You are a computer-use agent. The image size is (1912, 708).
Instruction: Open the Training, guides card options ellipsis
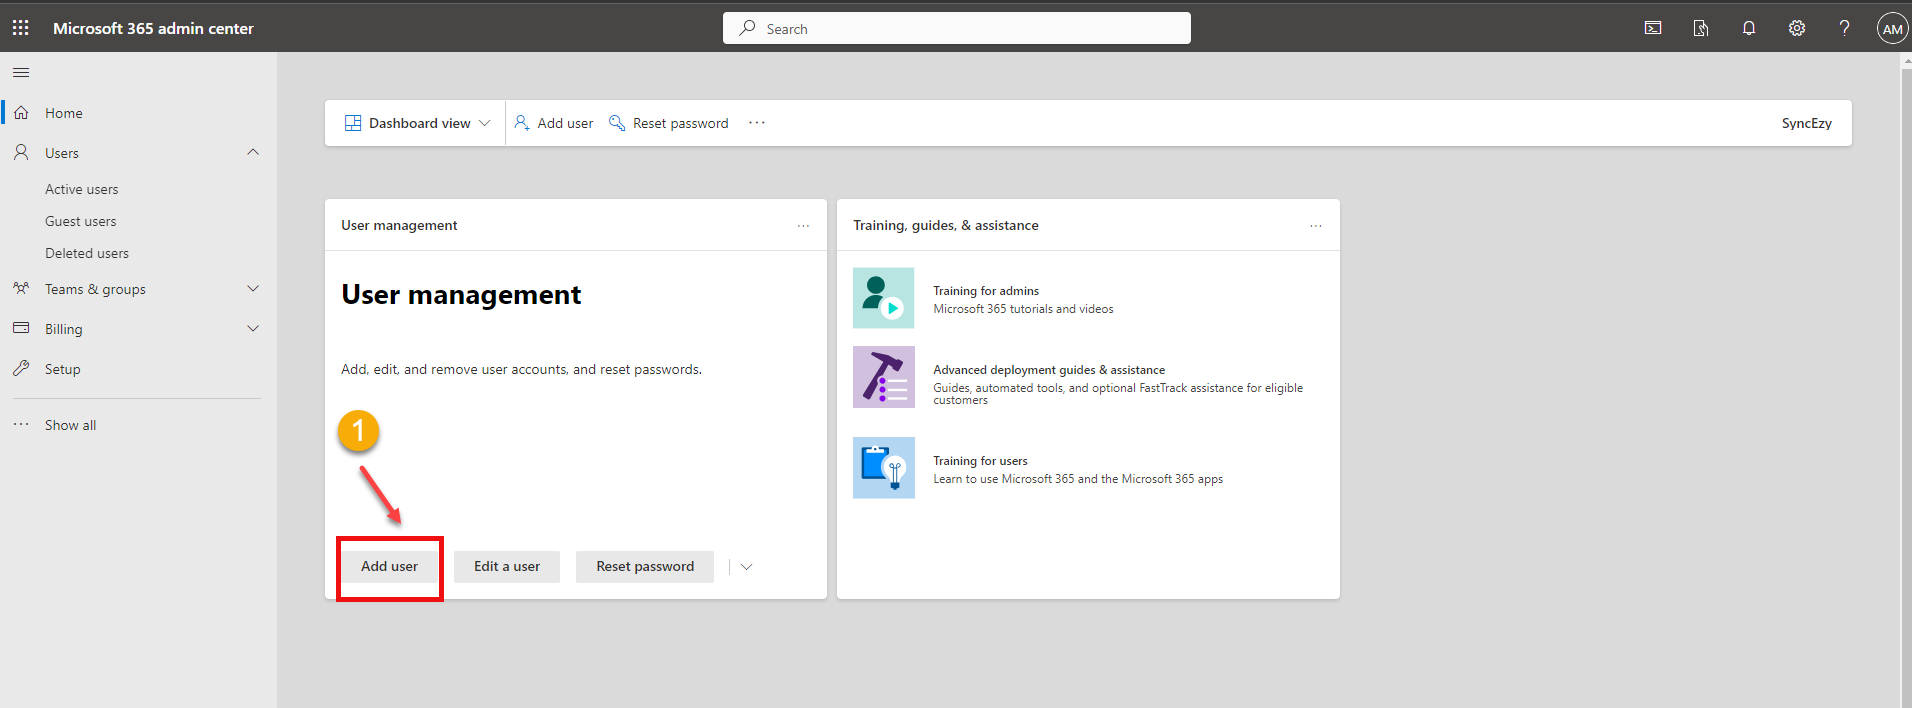(1316, 226)
